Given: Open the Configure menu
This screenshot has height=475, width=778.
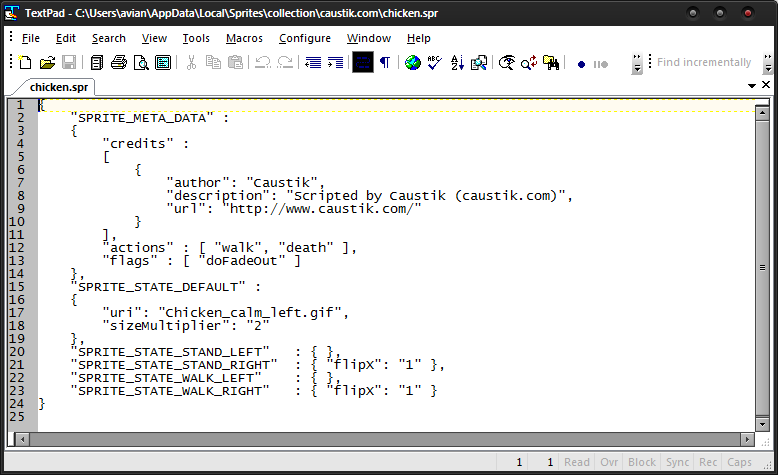Looking at the screenshot, I should 304,38.
